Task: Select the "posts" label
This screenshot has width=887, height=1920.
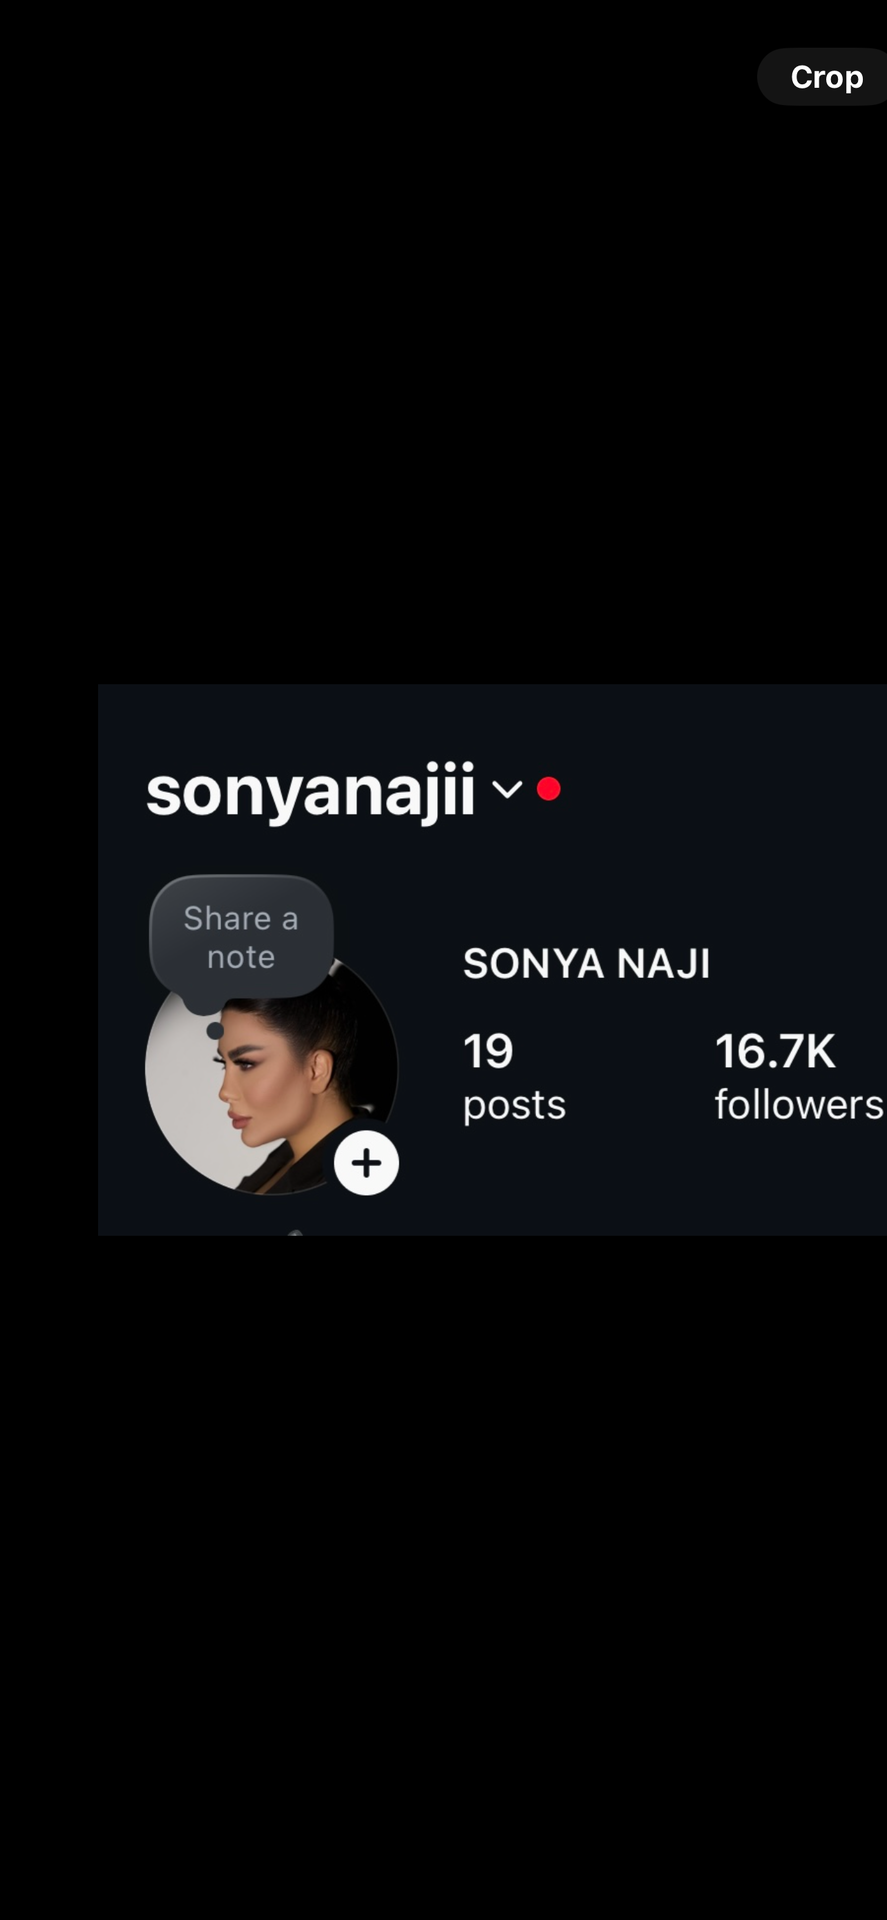Action: [514, 1105]
